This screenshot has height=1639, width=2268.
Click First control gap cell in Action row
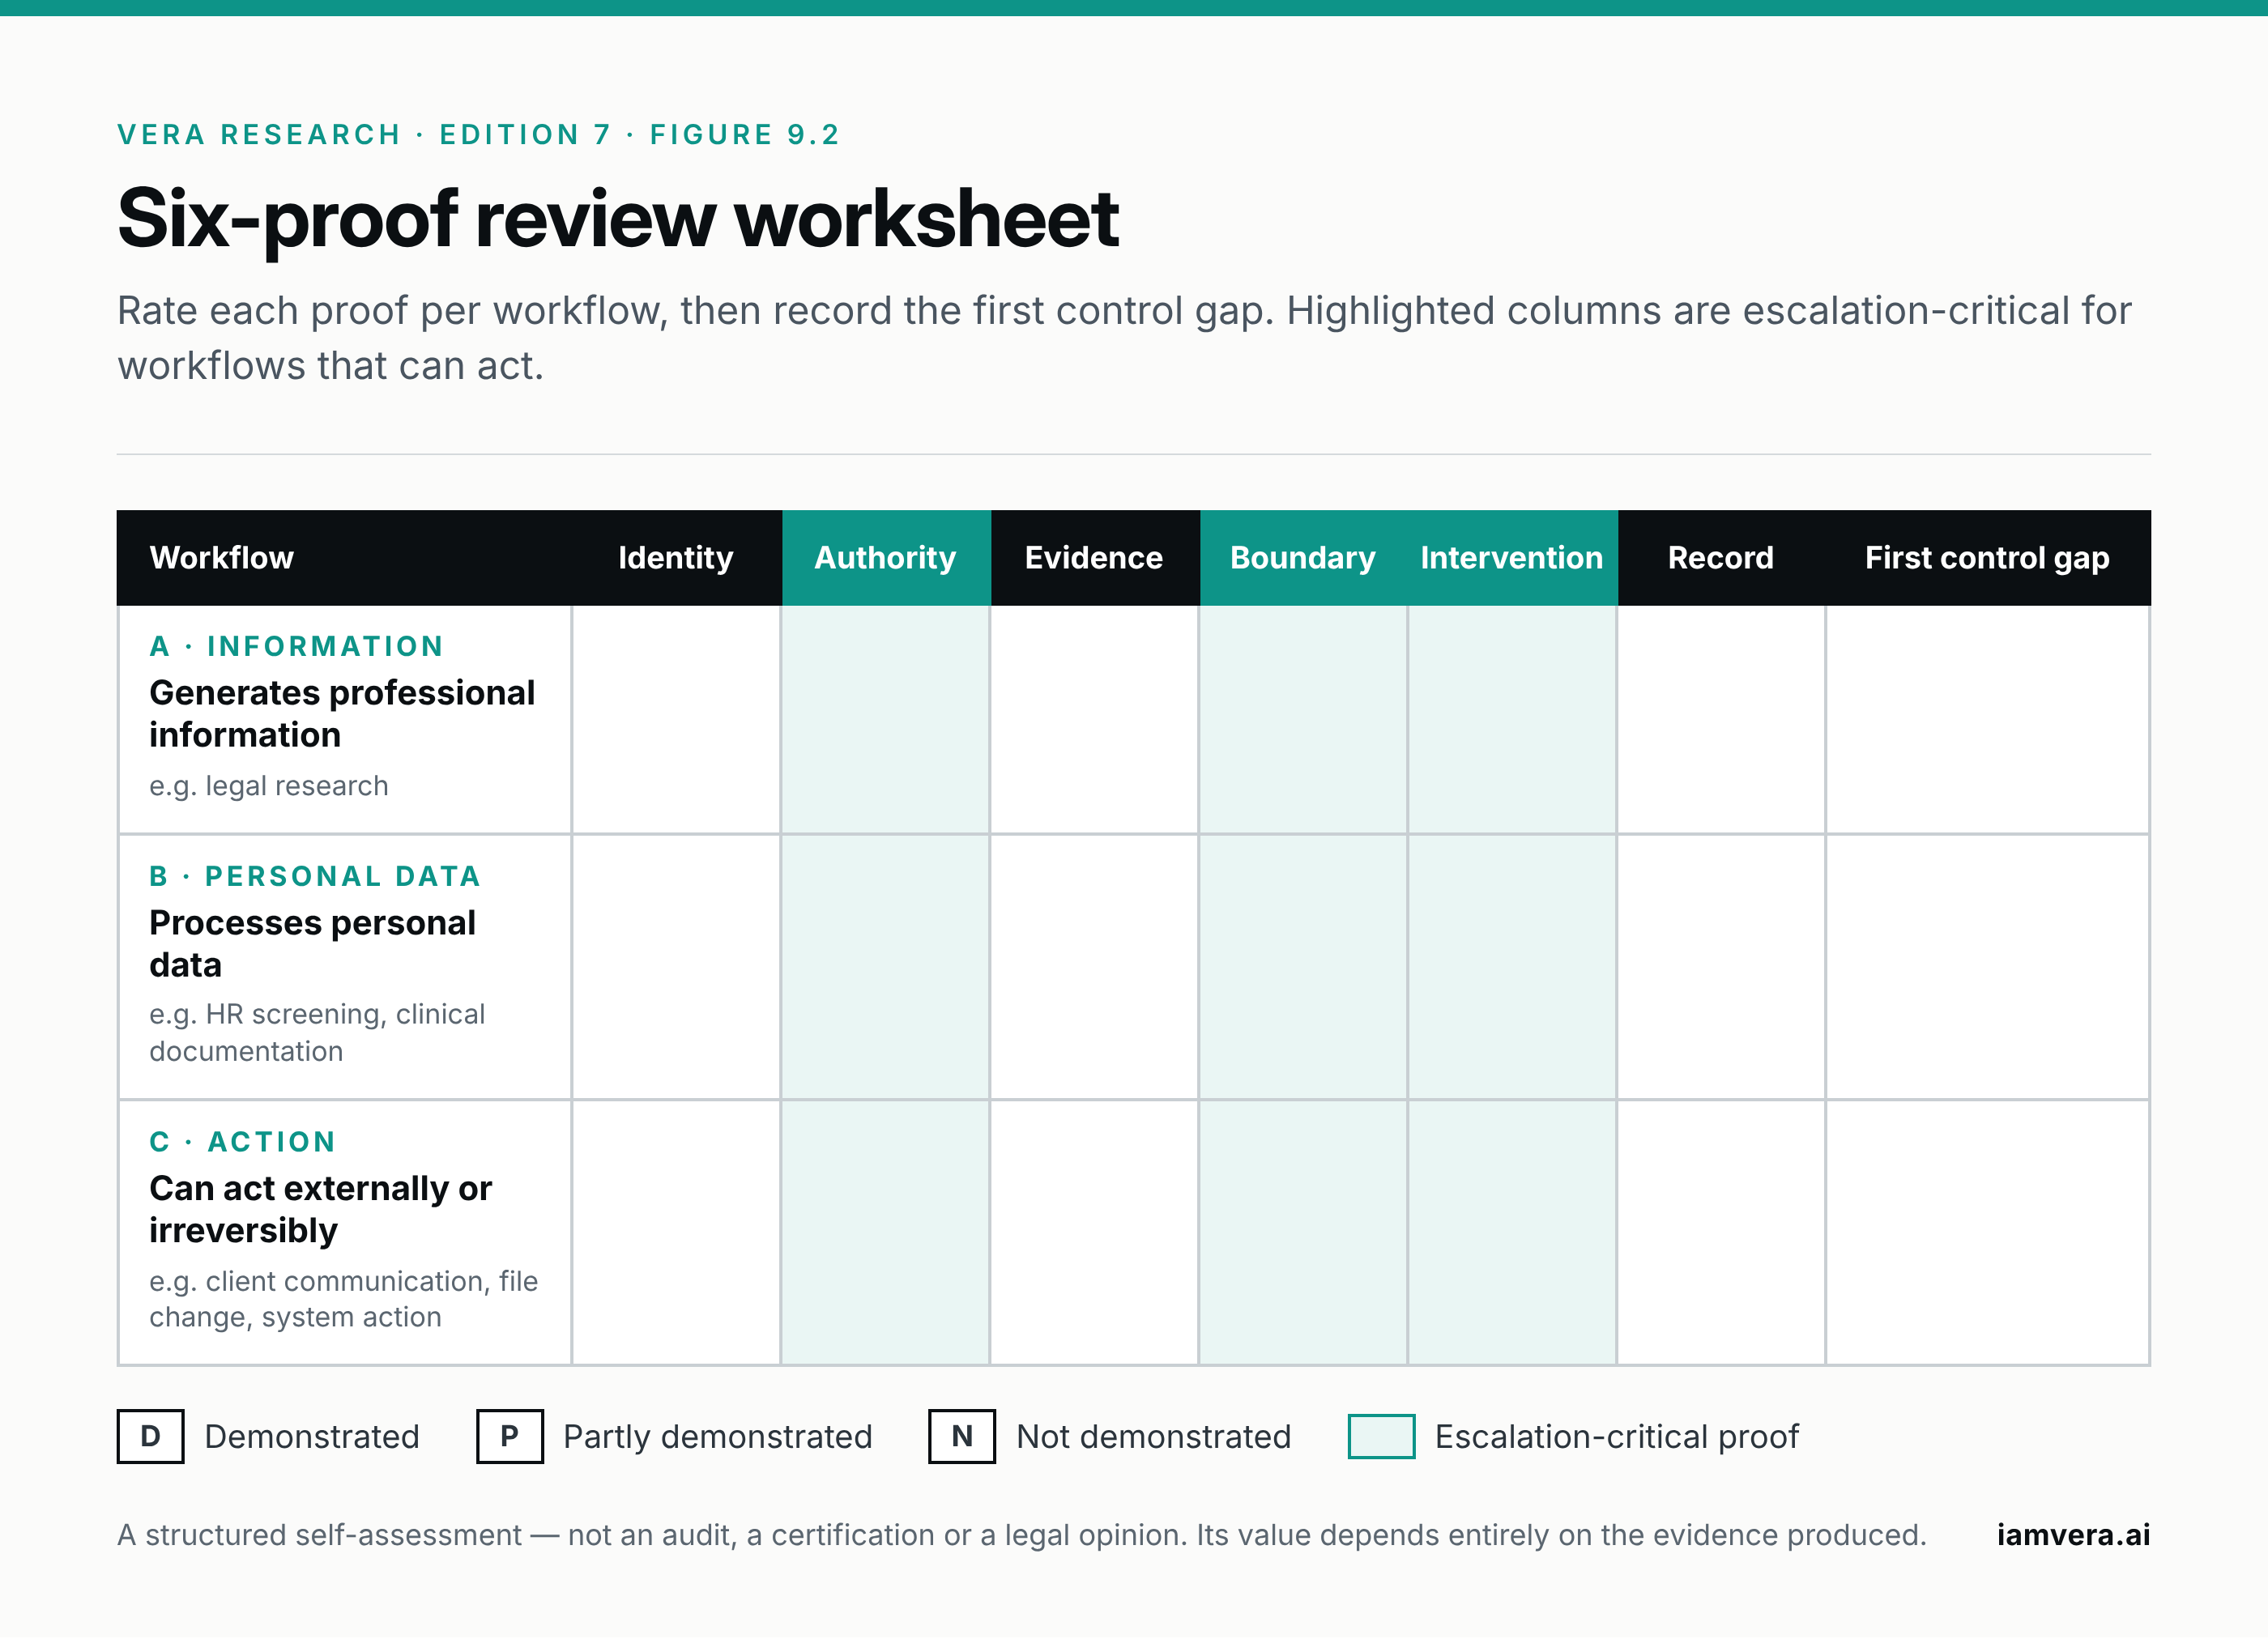coord(1987,1232)
